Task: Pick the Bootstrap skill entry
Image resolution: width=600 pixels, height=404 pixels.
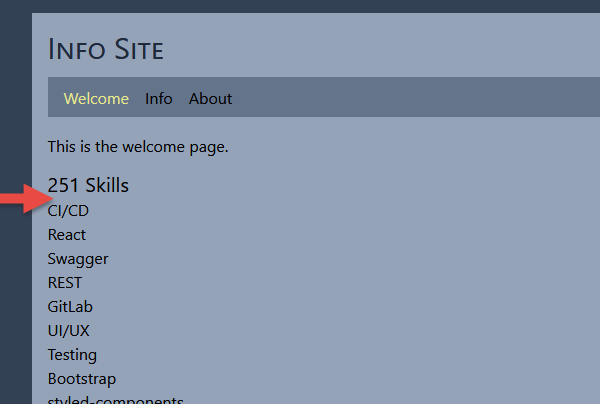Action: [x=82, y=378]
